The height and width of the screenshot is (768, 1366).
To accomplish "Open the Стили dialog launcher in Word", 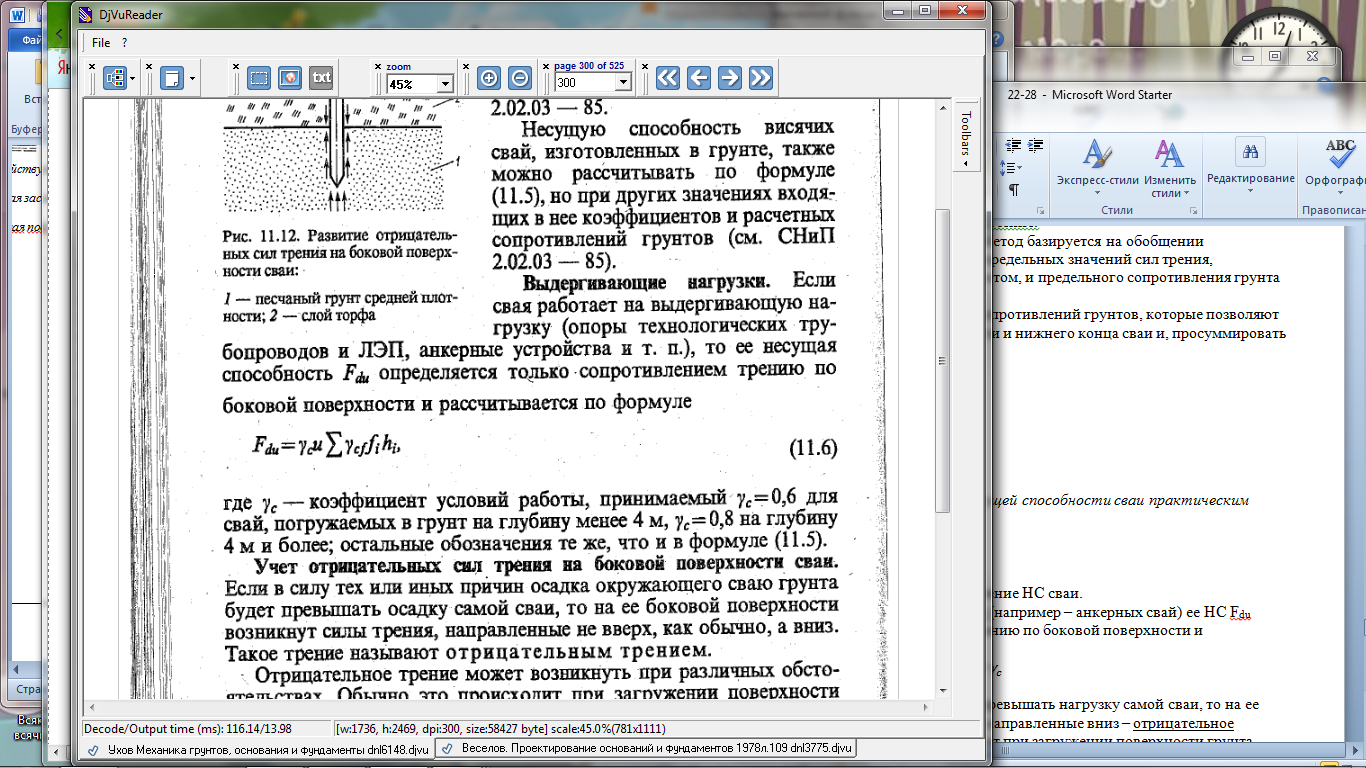I will click(x=1194, y=211).
